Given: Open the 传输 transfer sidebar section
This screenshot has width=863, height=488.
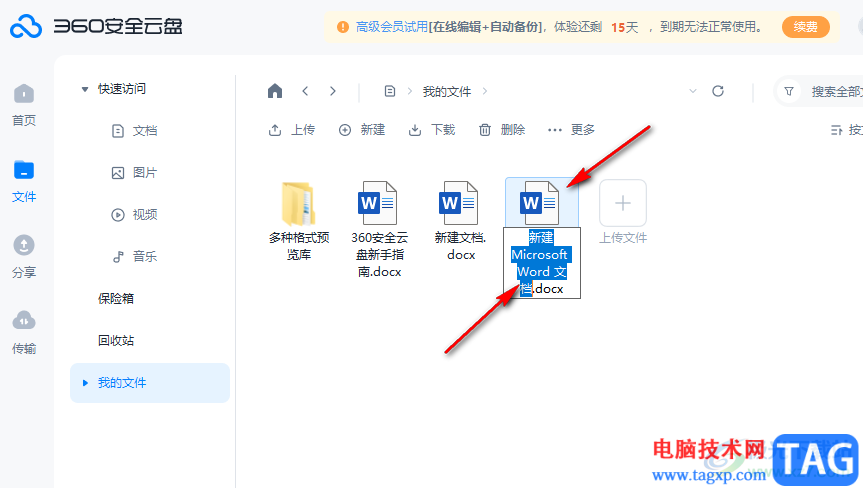Looking at the screenshot, I should pos(24,333).
